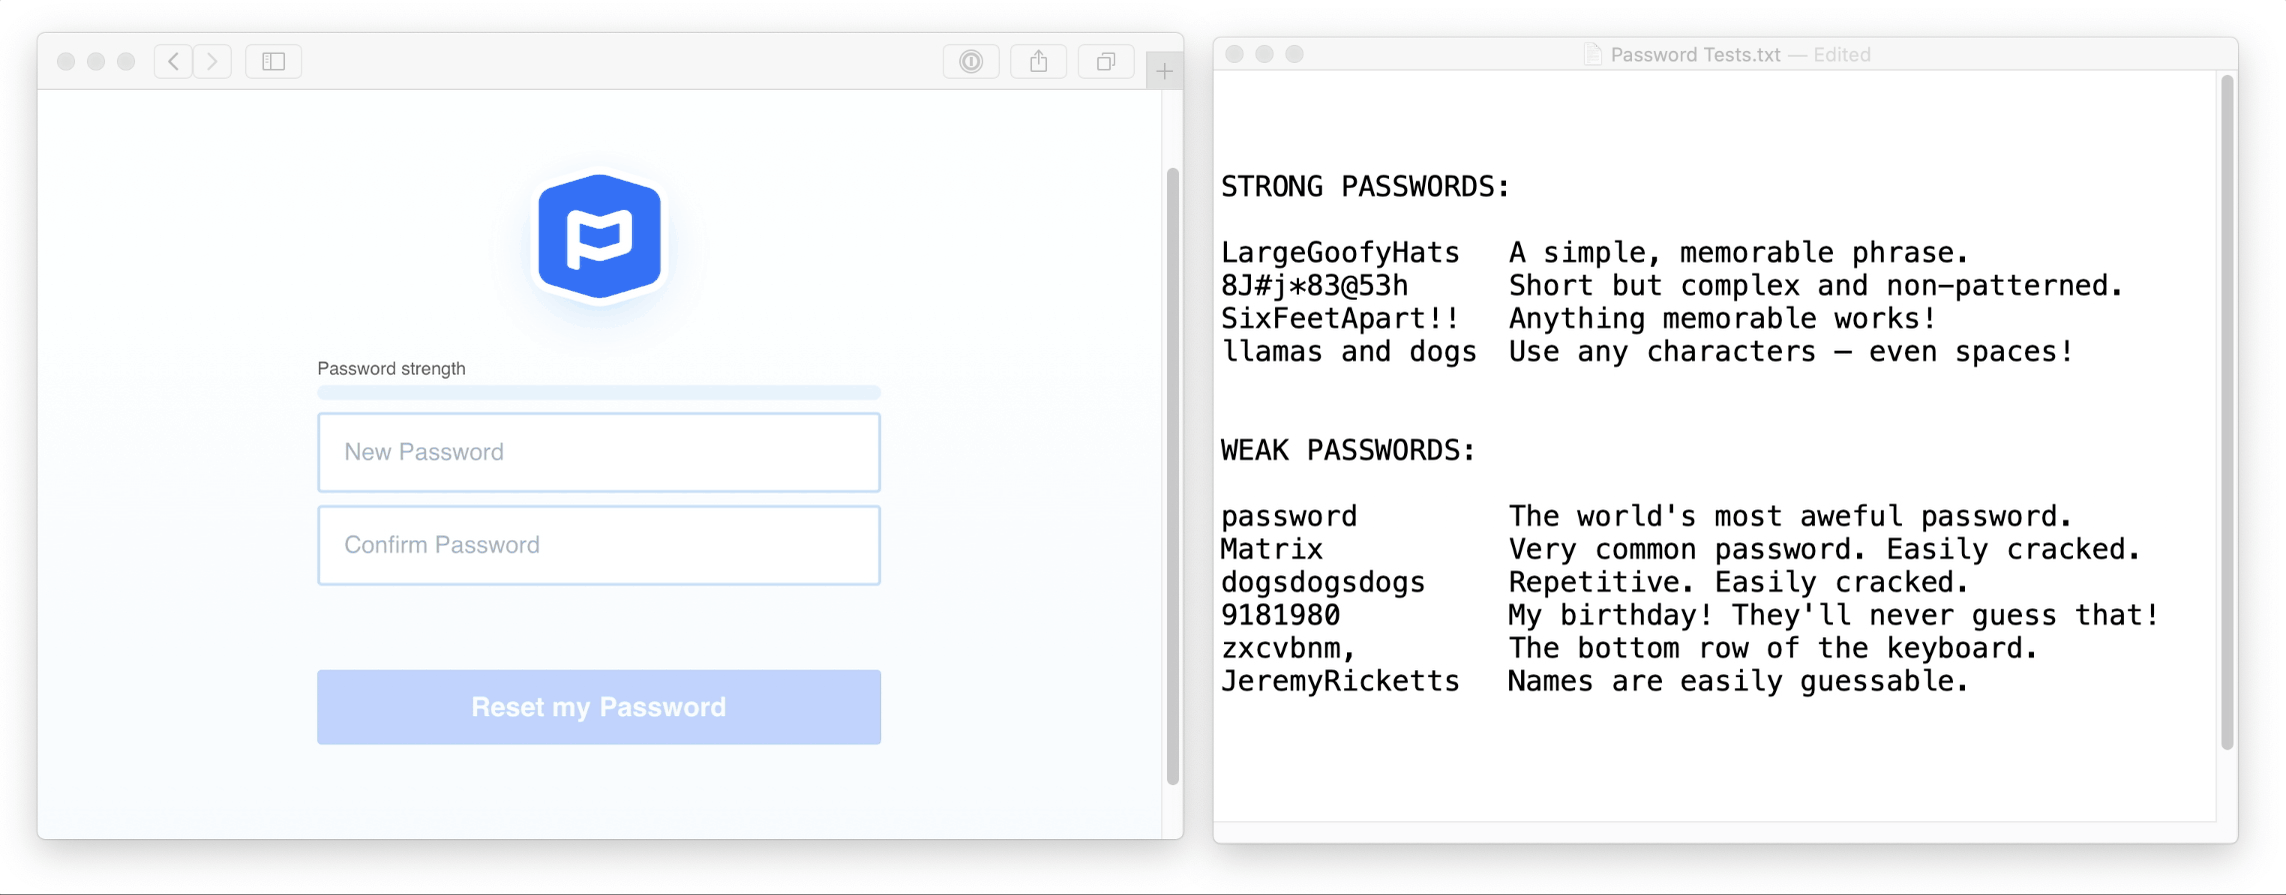Screen dimensions: 2286x895
Task: Click the document icon beside Password Tests.txt
Action: pos(1592,55)
